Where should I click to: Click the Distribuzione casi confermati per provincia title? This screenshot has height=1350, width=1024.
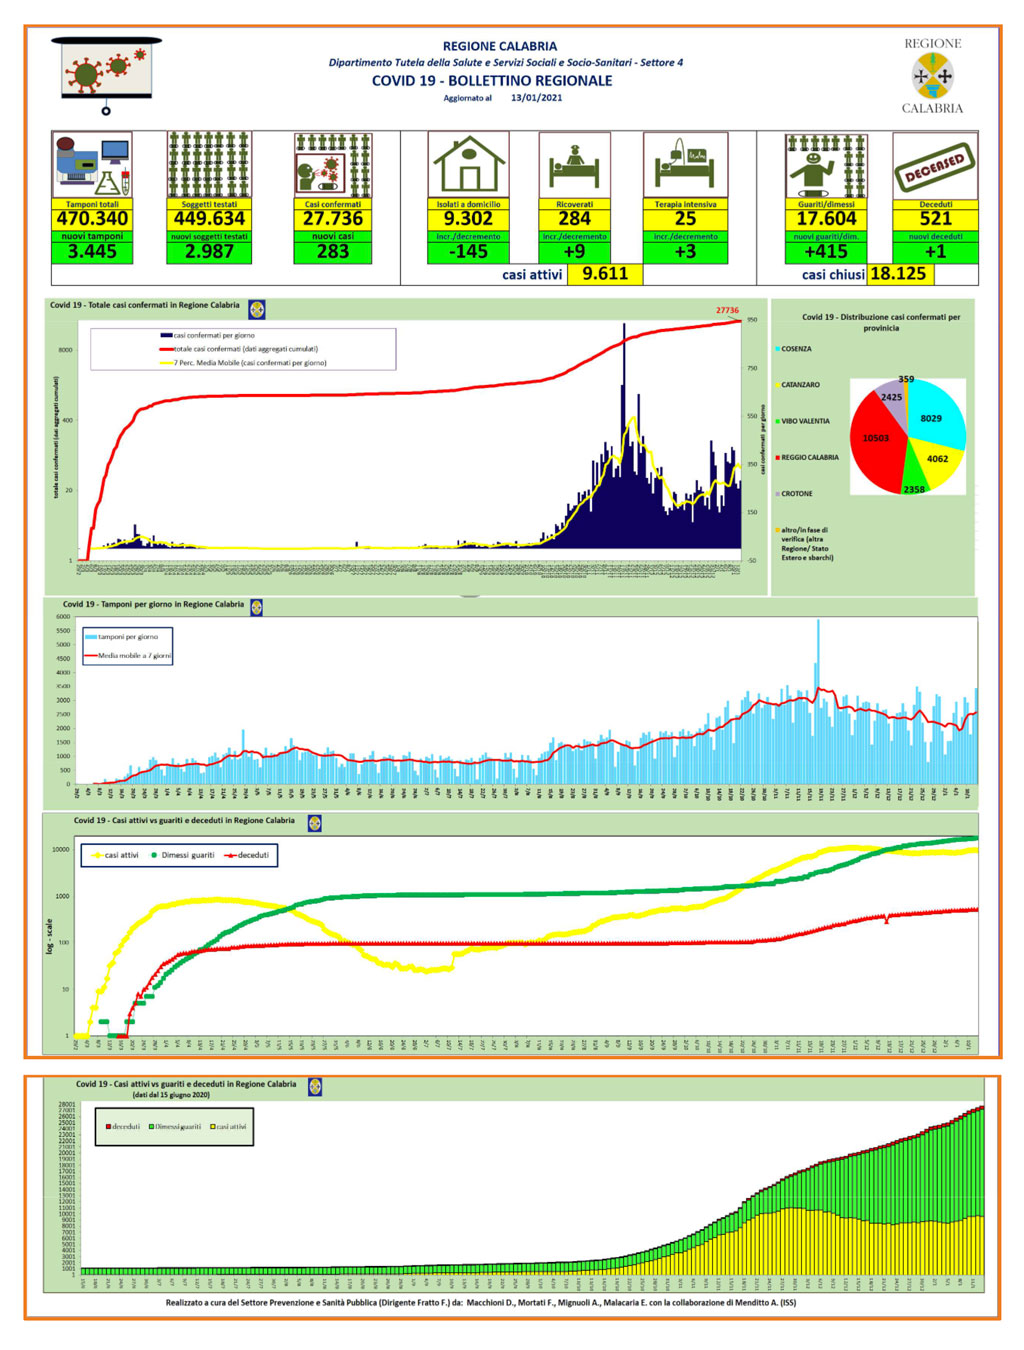pyautogui.click(x=881, y=322)
